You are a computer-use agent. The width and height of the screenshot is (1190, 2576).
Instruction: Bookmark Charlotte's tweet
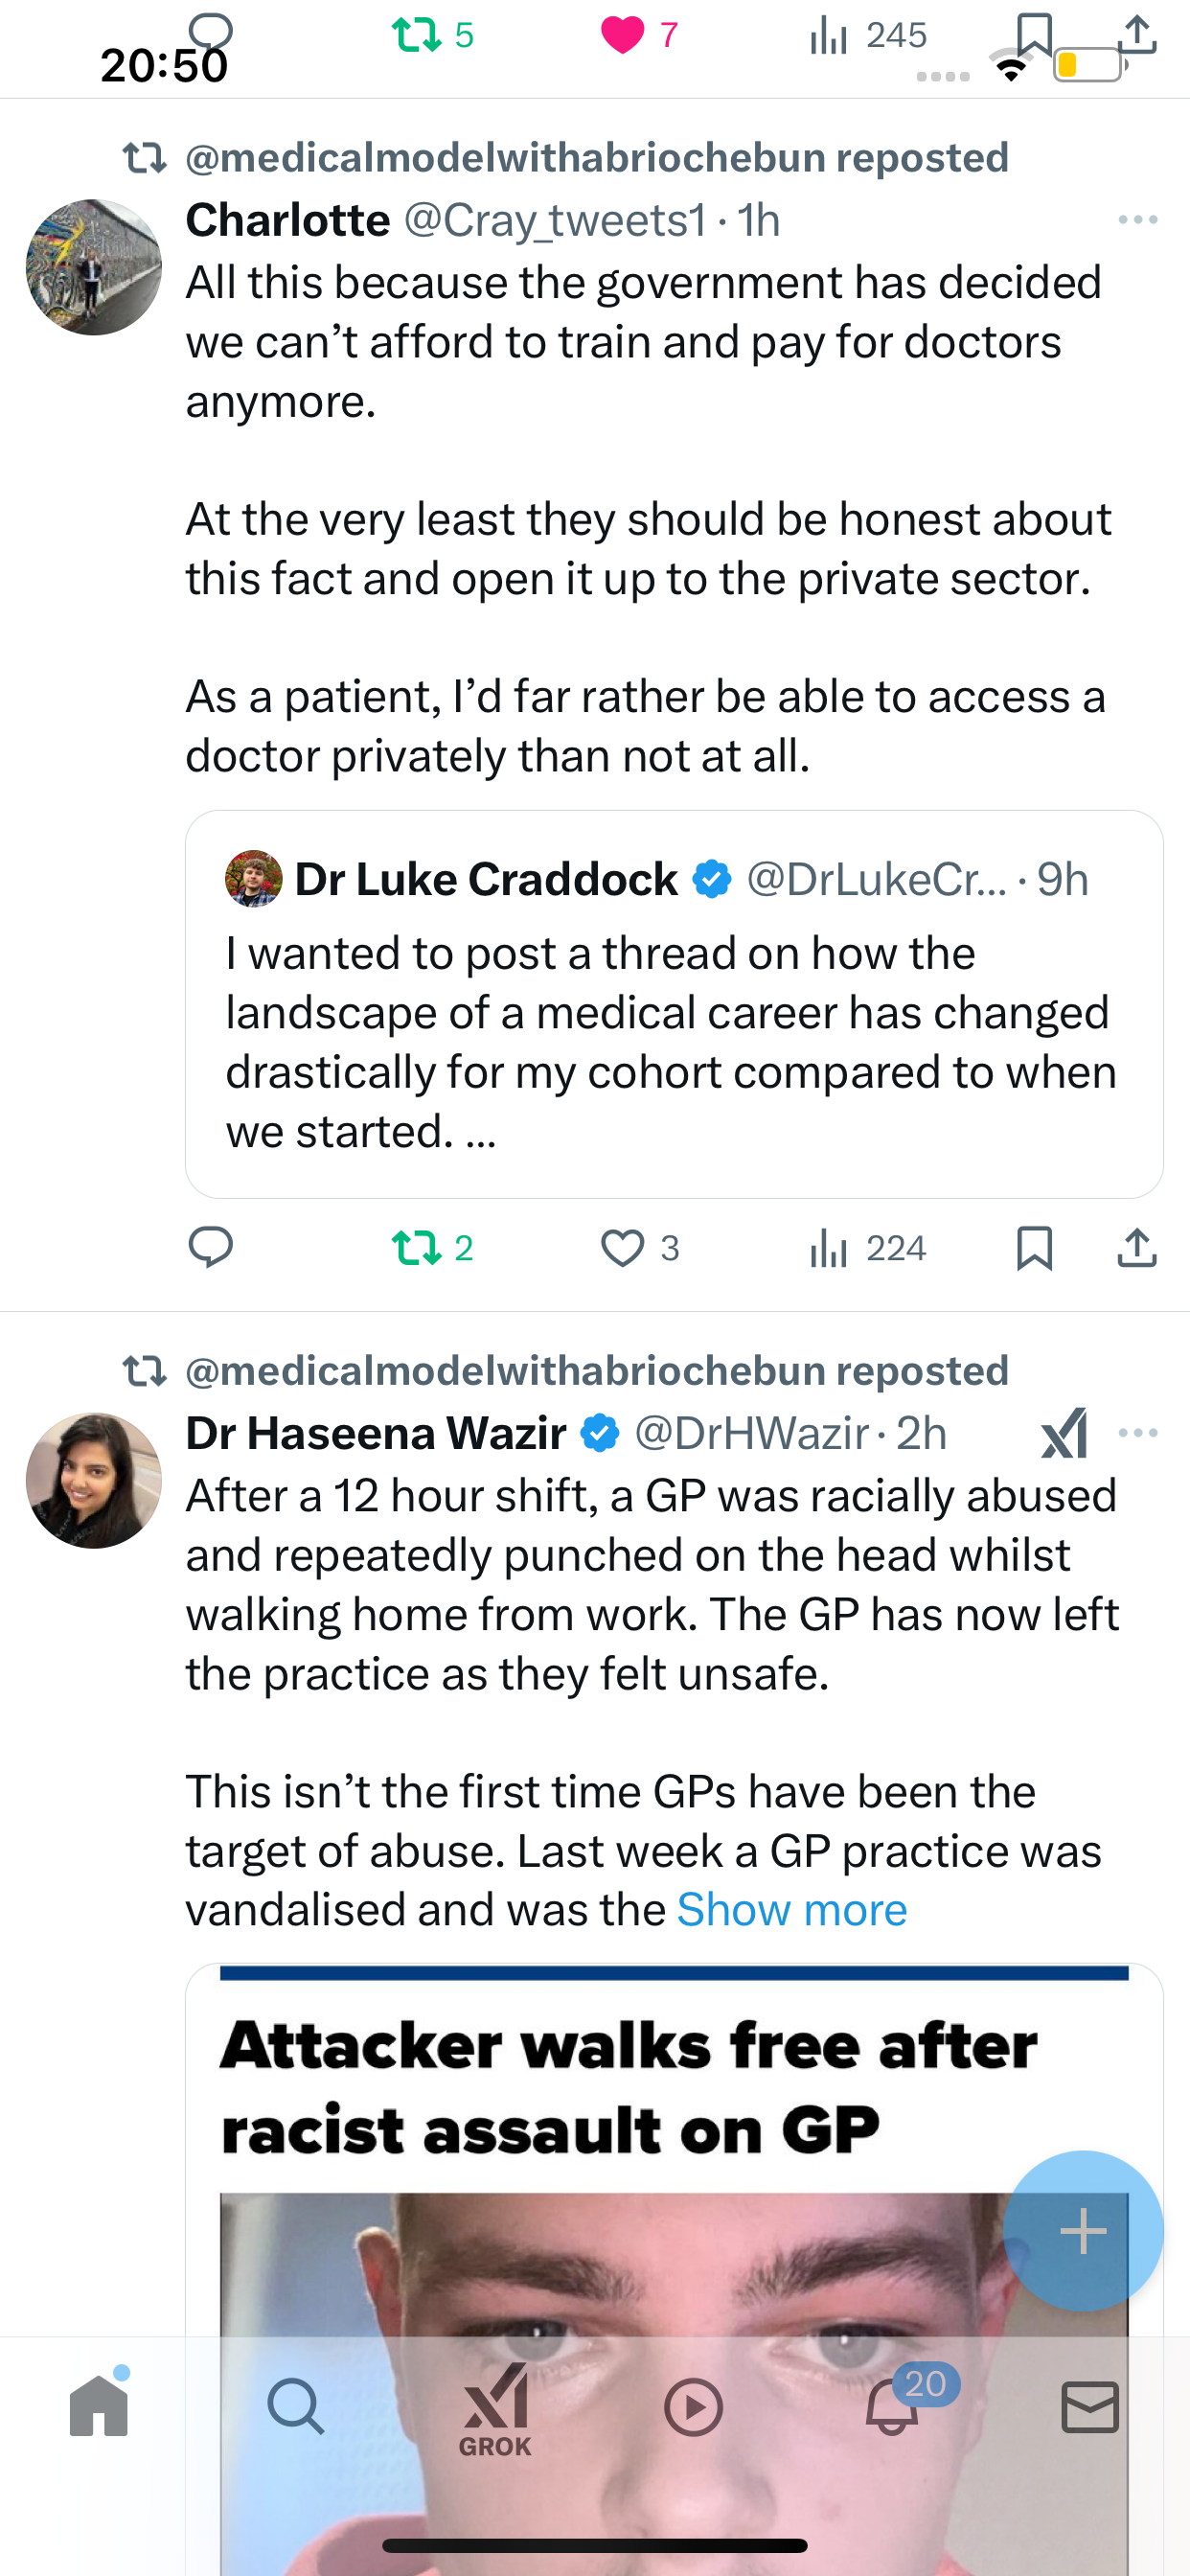tap(1034, 1248)
